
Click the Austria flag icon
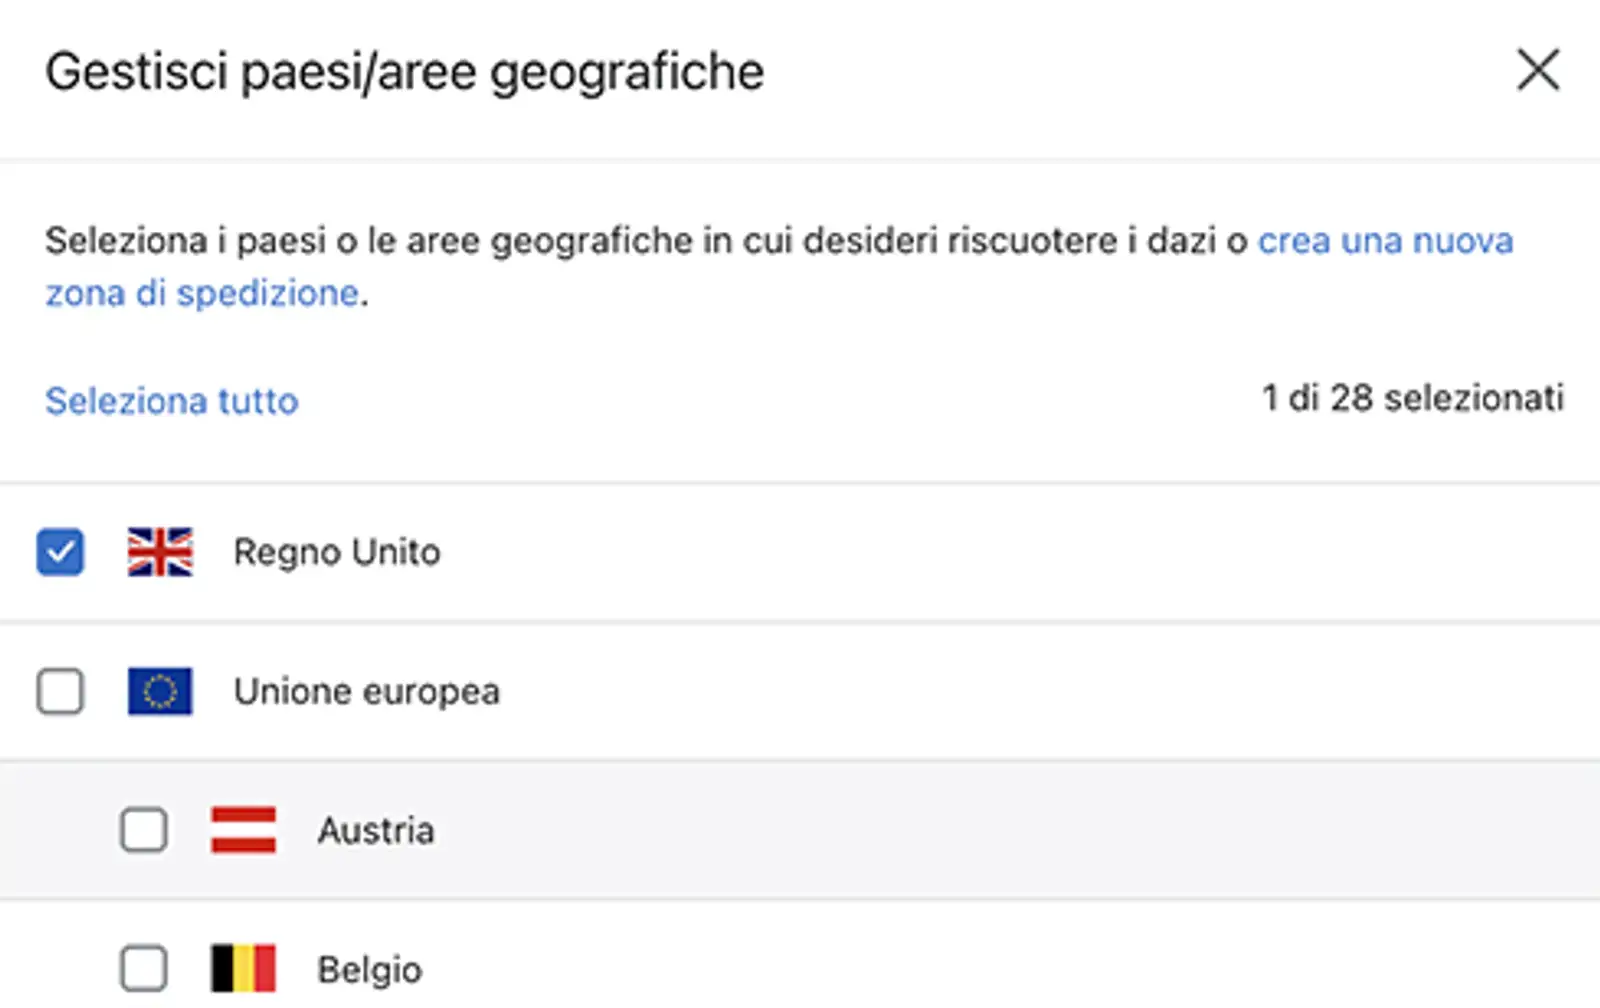[243, 830]
